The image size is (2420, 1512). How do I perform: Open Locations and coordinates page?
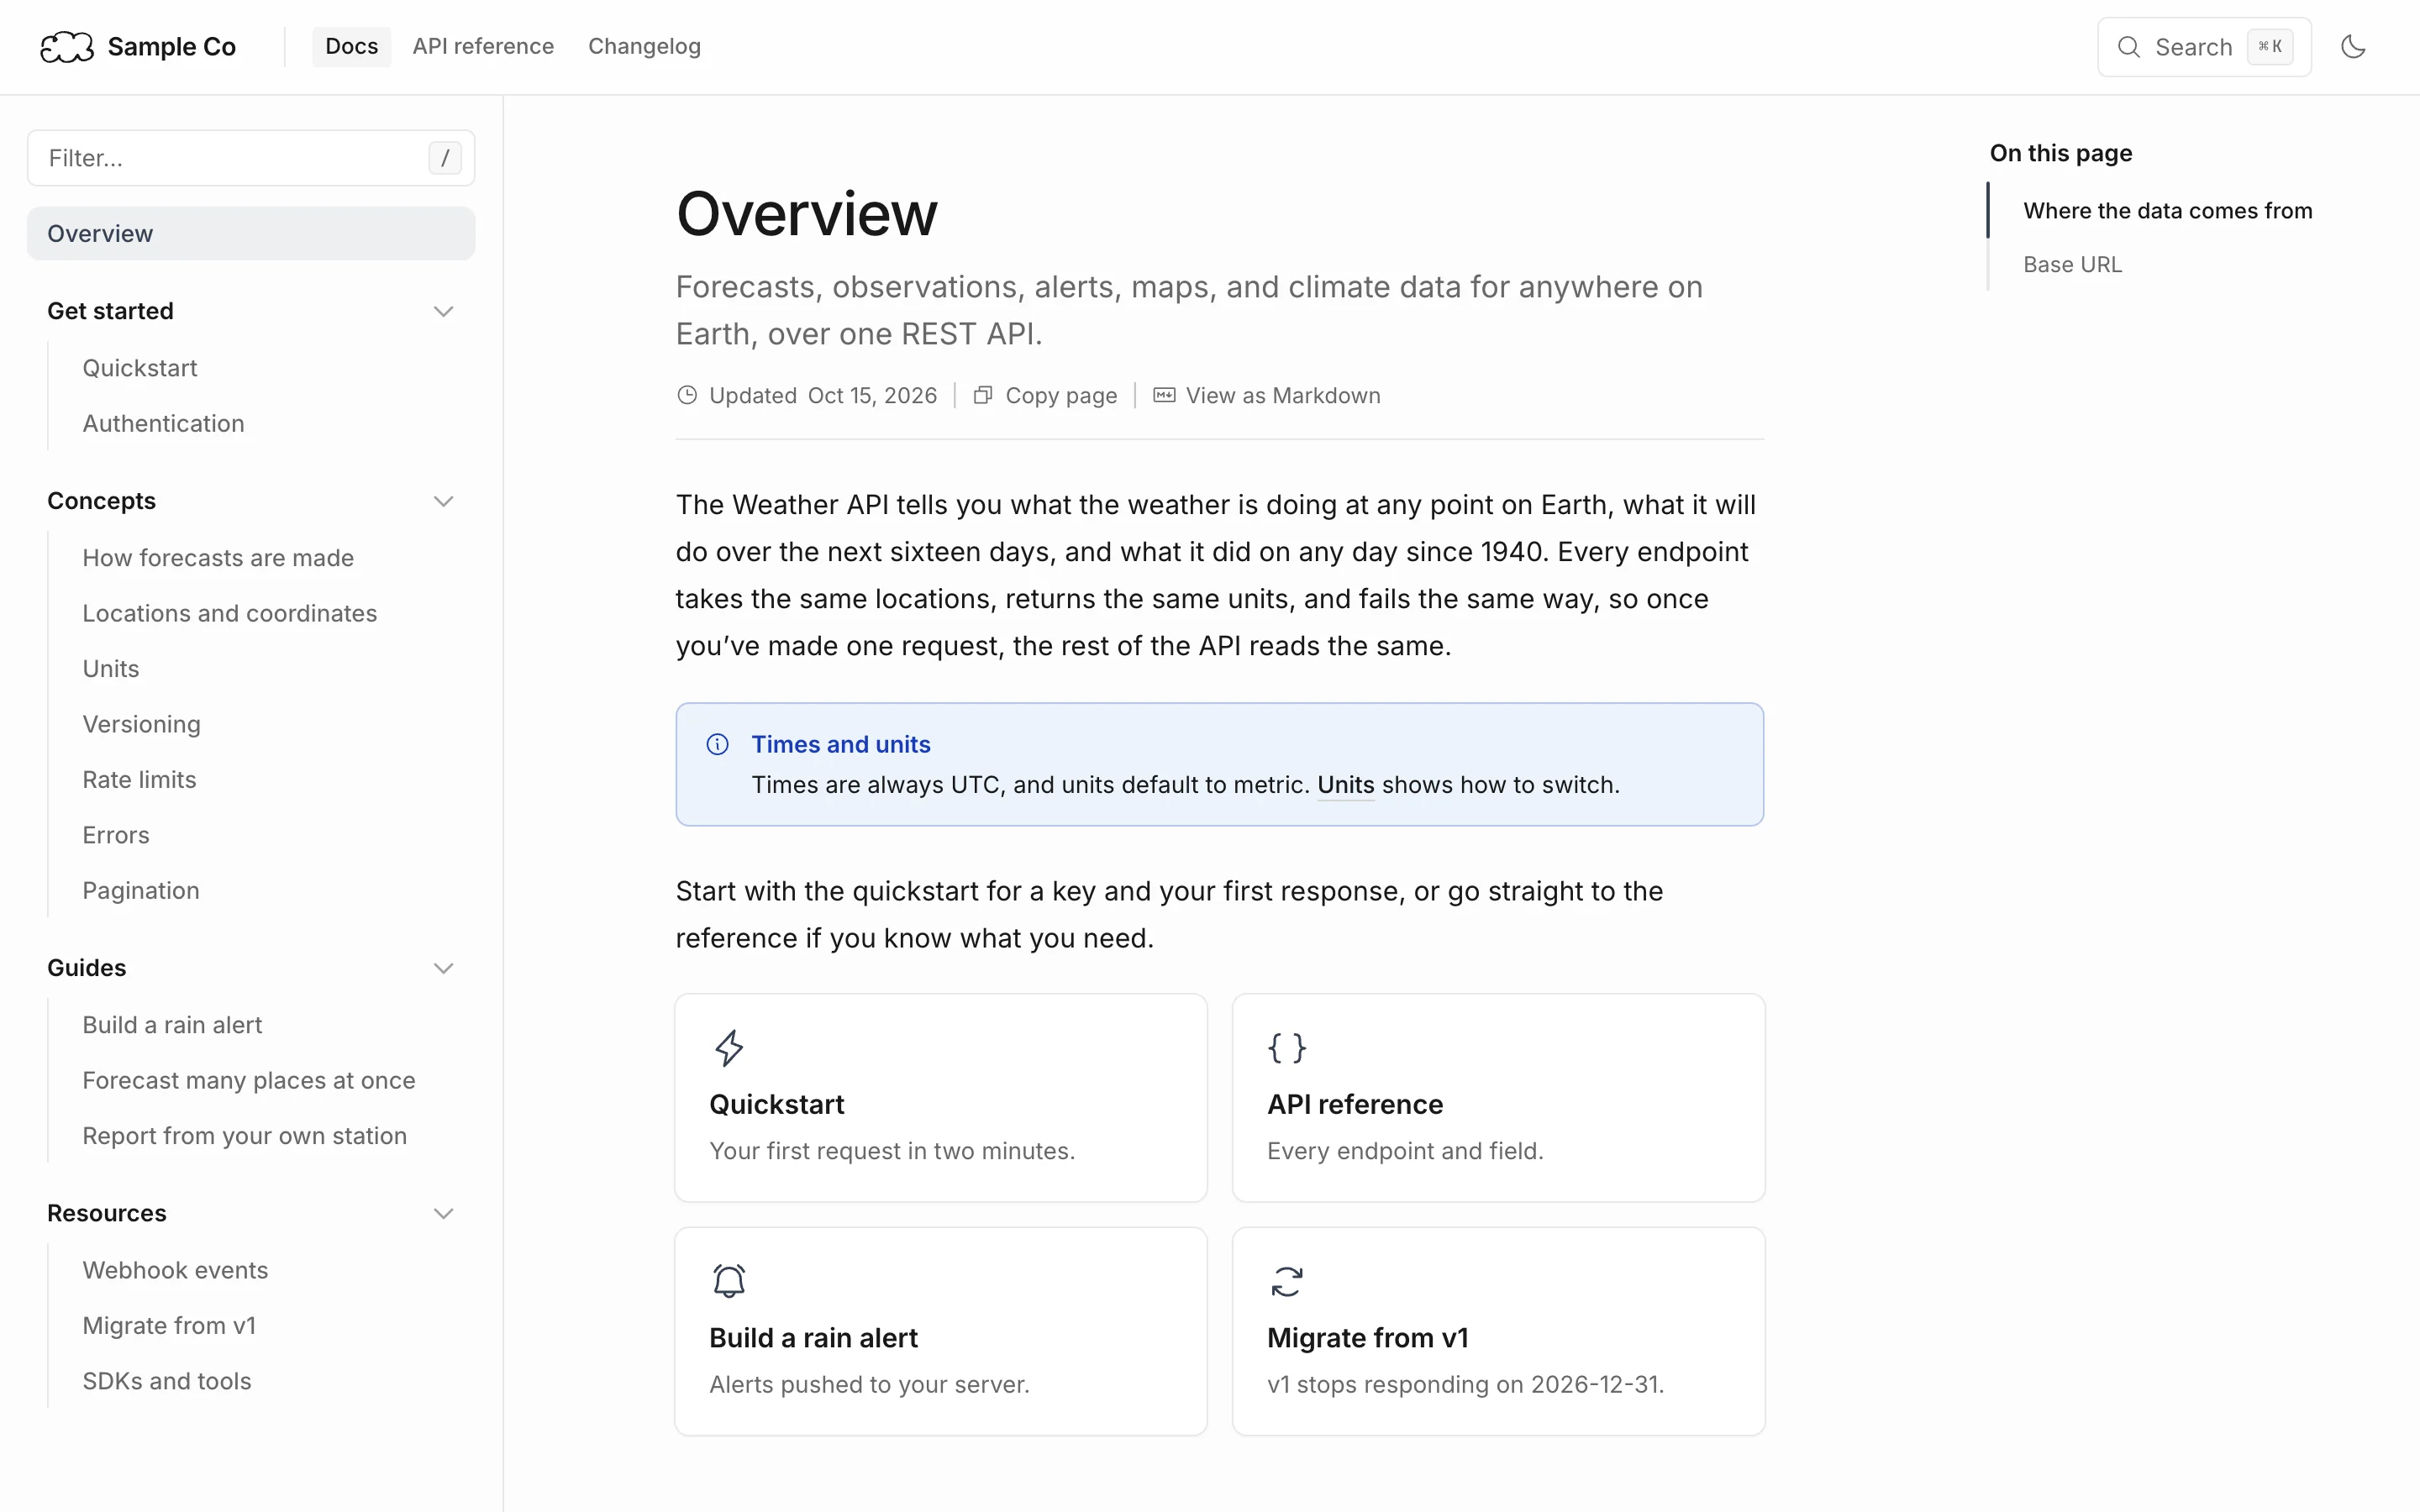[x=230, y=613]
